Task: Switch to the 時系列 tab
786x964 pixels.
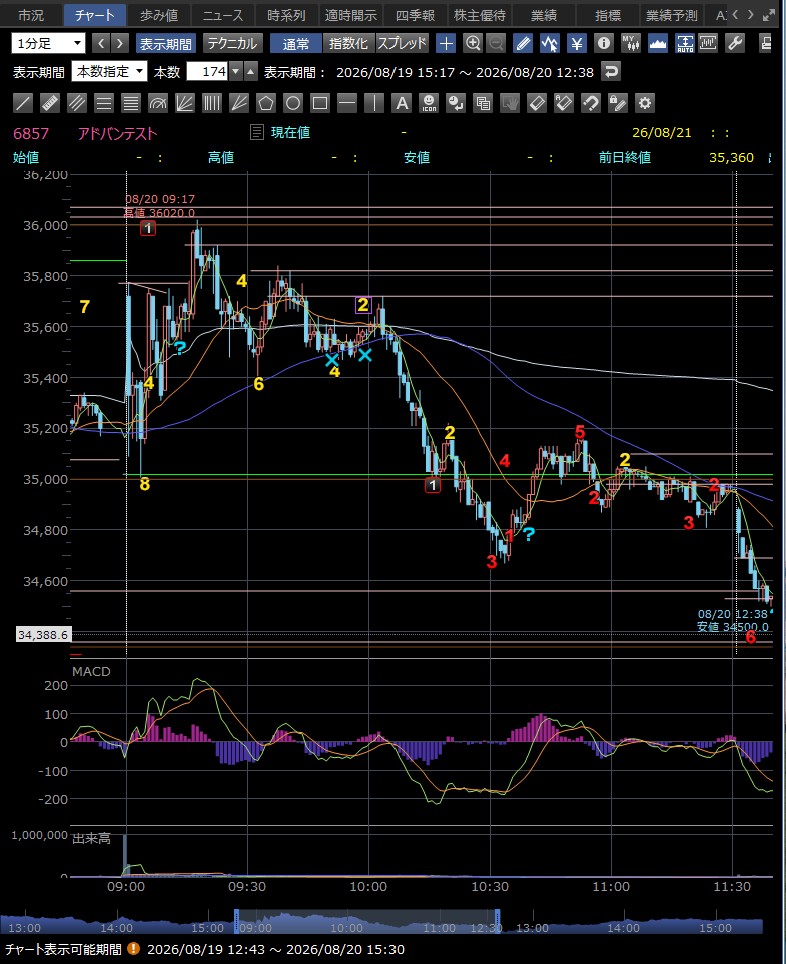Action: 287,15
